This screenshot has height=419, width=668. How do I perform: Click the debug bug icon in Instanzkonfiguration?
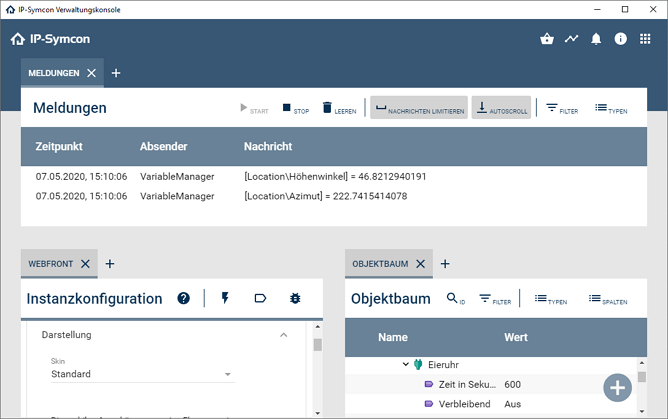click(x=295, y=298)
